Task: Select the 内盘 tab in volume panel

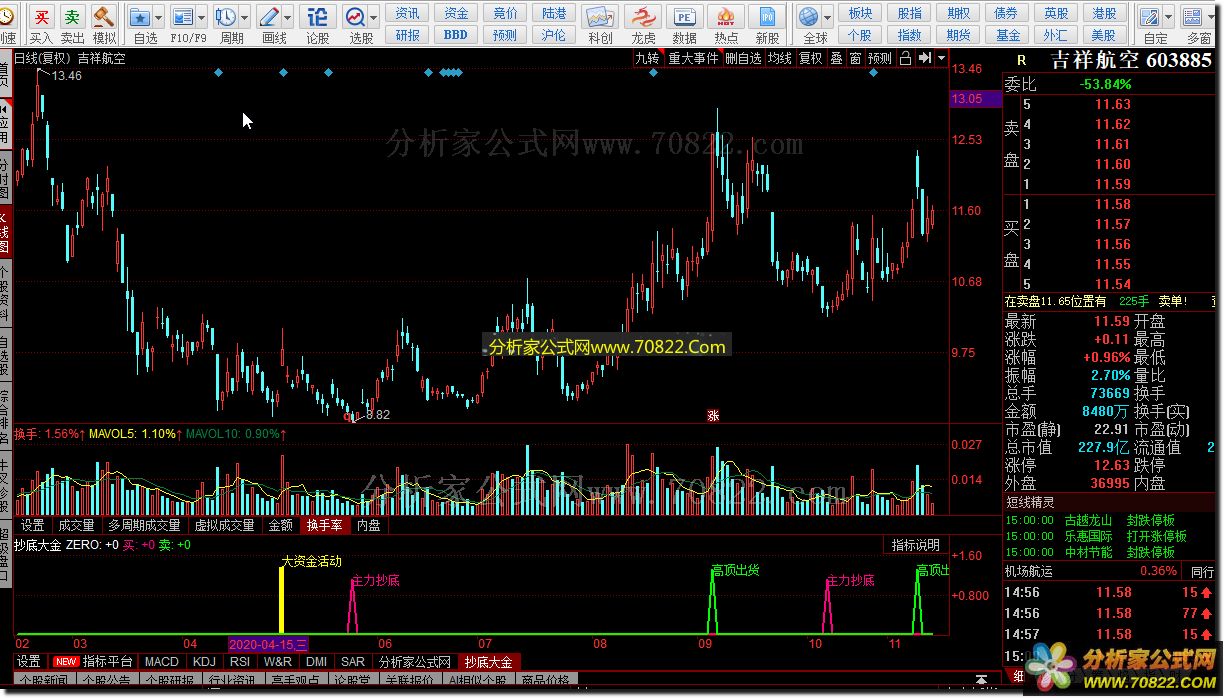Action: [368, 524]
